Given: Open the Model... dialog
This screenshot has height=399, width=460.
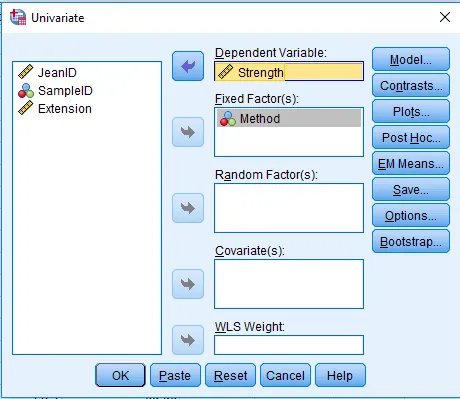Looking at the screenshot, I should (x=411, y=59).
